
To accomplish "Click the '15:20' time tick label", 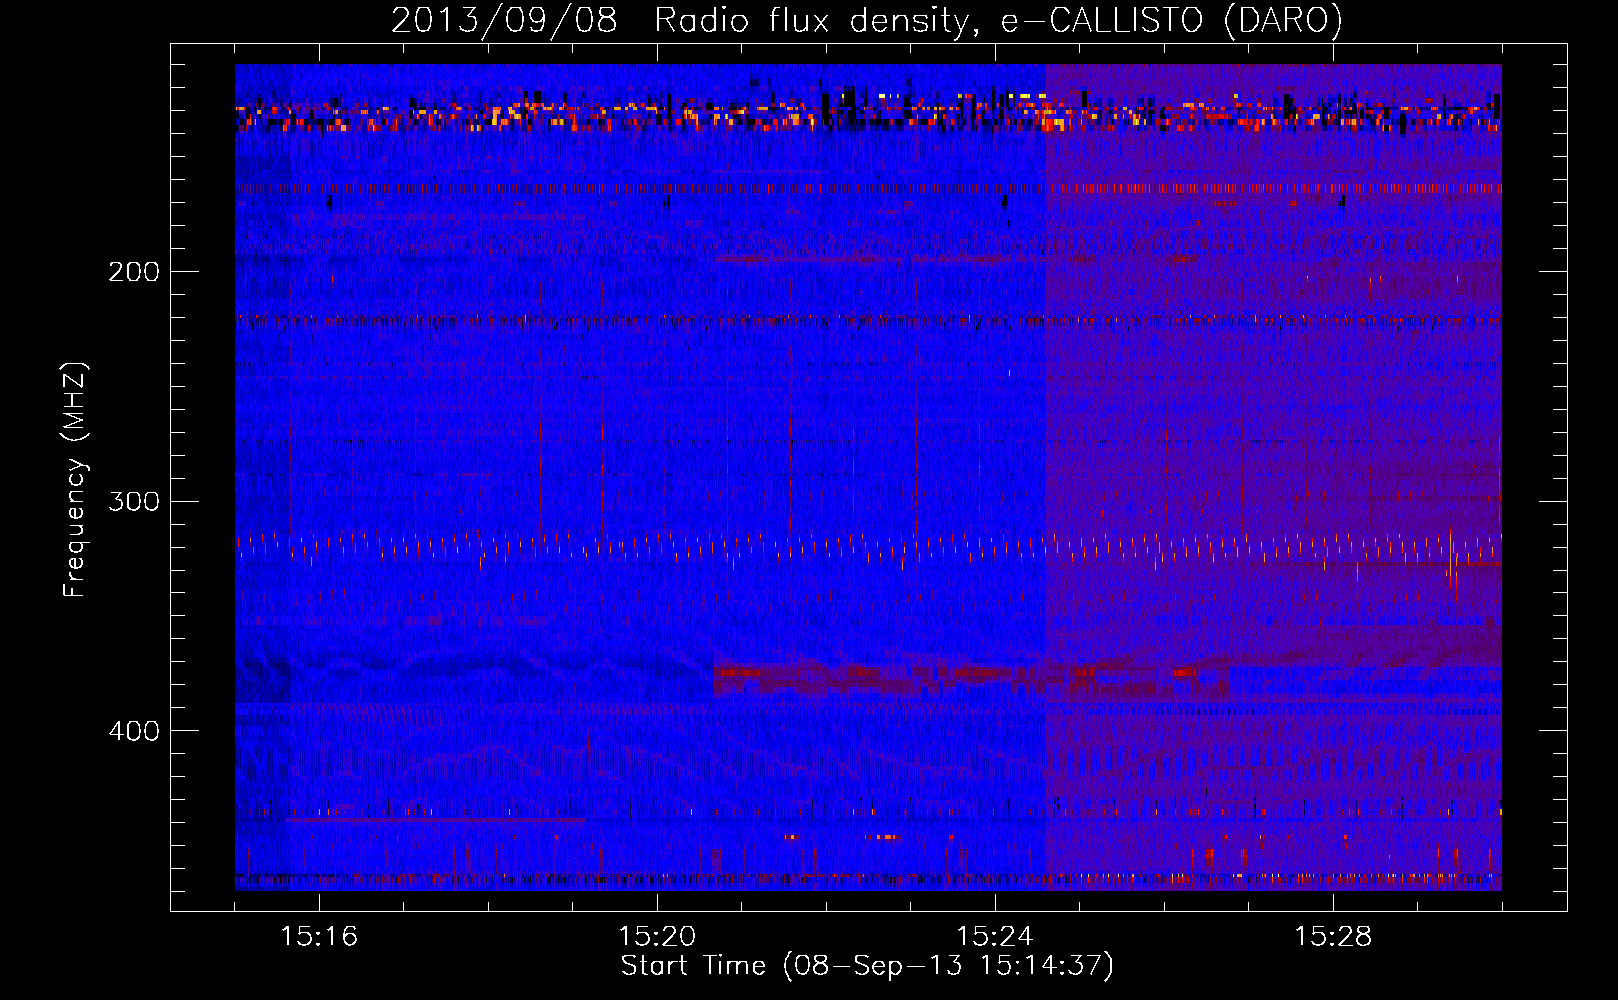I will coord(657,936).
